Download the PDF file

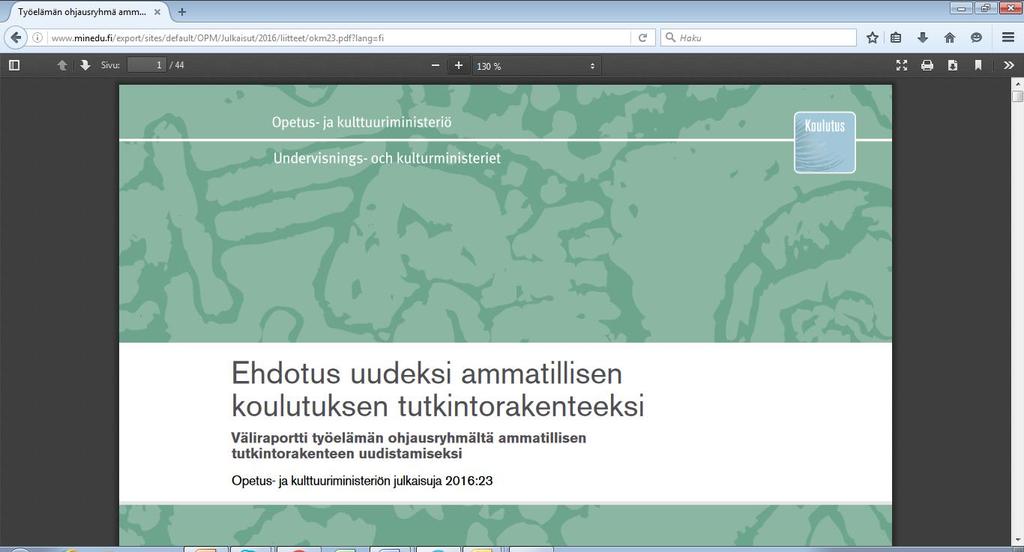pyautogui.click(x=953, y=65)
